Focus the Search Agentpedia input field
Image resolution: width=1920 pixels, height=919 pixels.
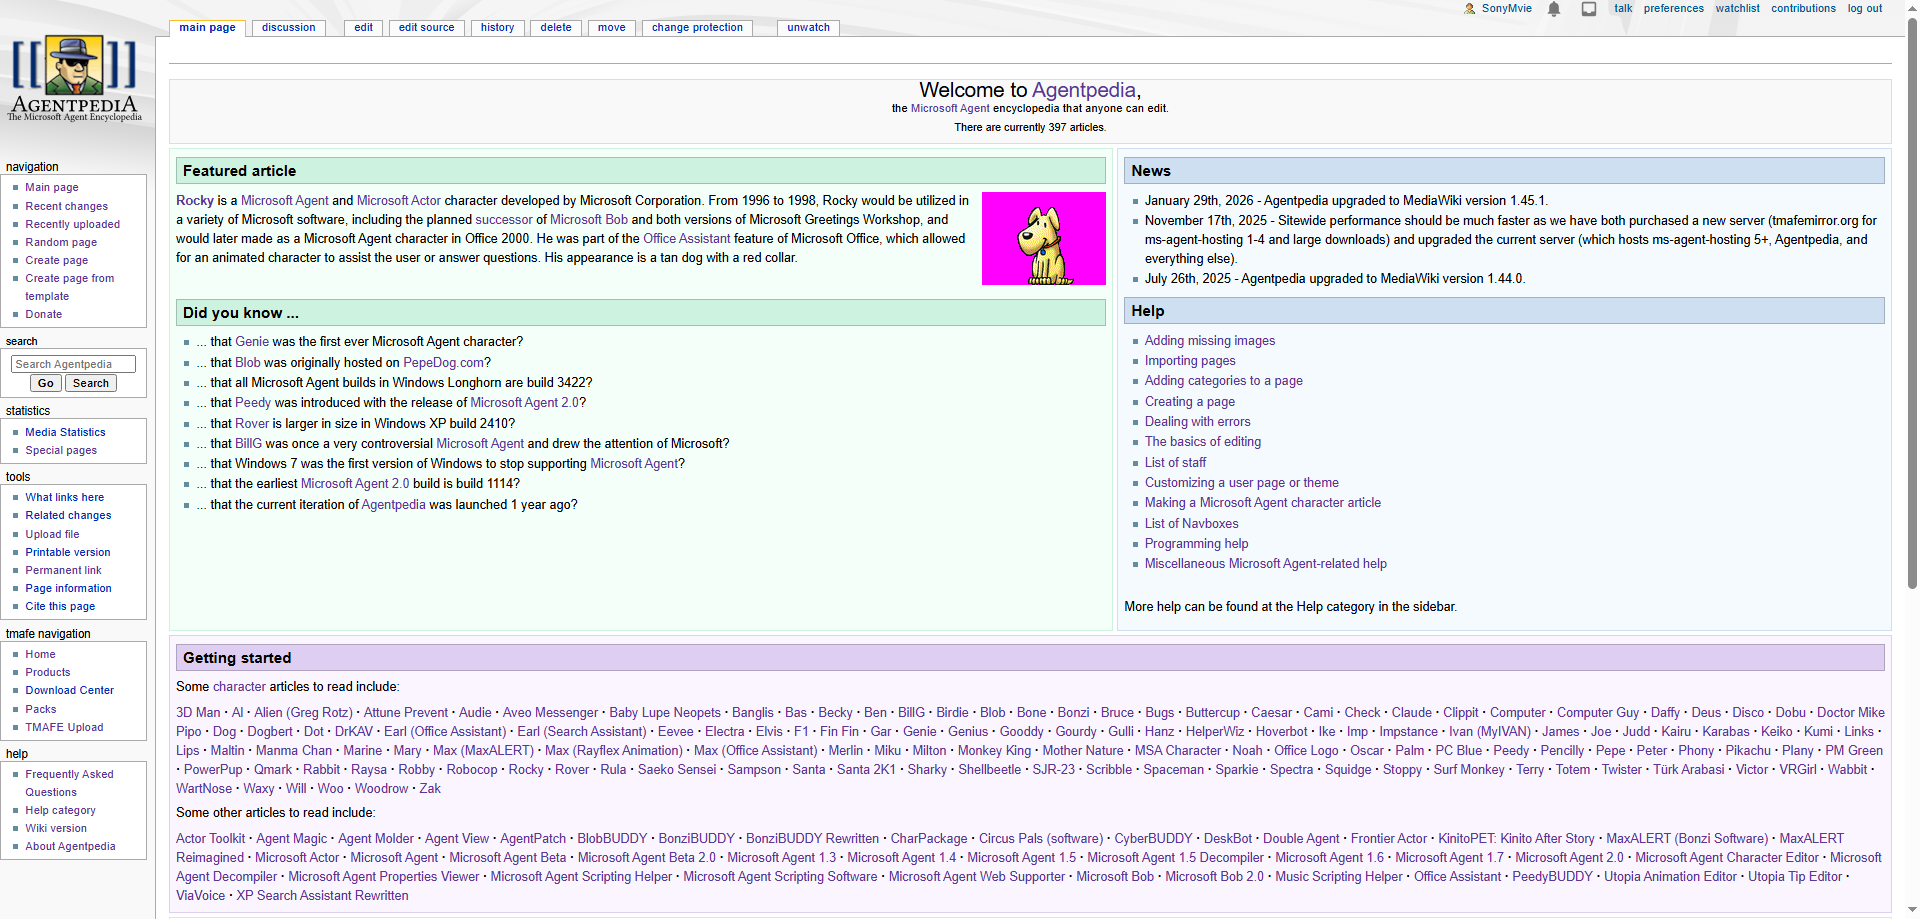[x=73, y=364]
